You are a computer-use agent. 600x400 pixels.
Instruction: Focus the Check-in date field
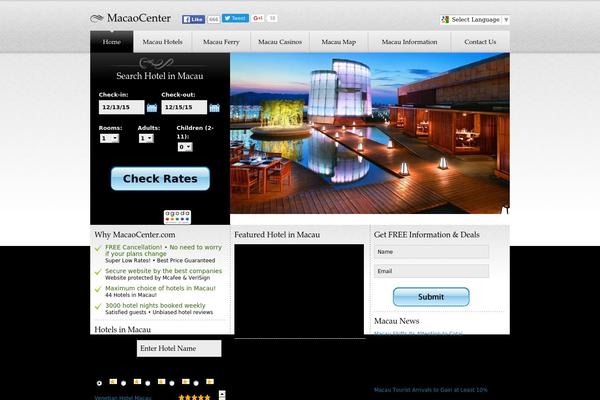point(122,107)
